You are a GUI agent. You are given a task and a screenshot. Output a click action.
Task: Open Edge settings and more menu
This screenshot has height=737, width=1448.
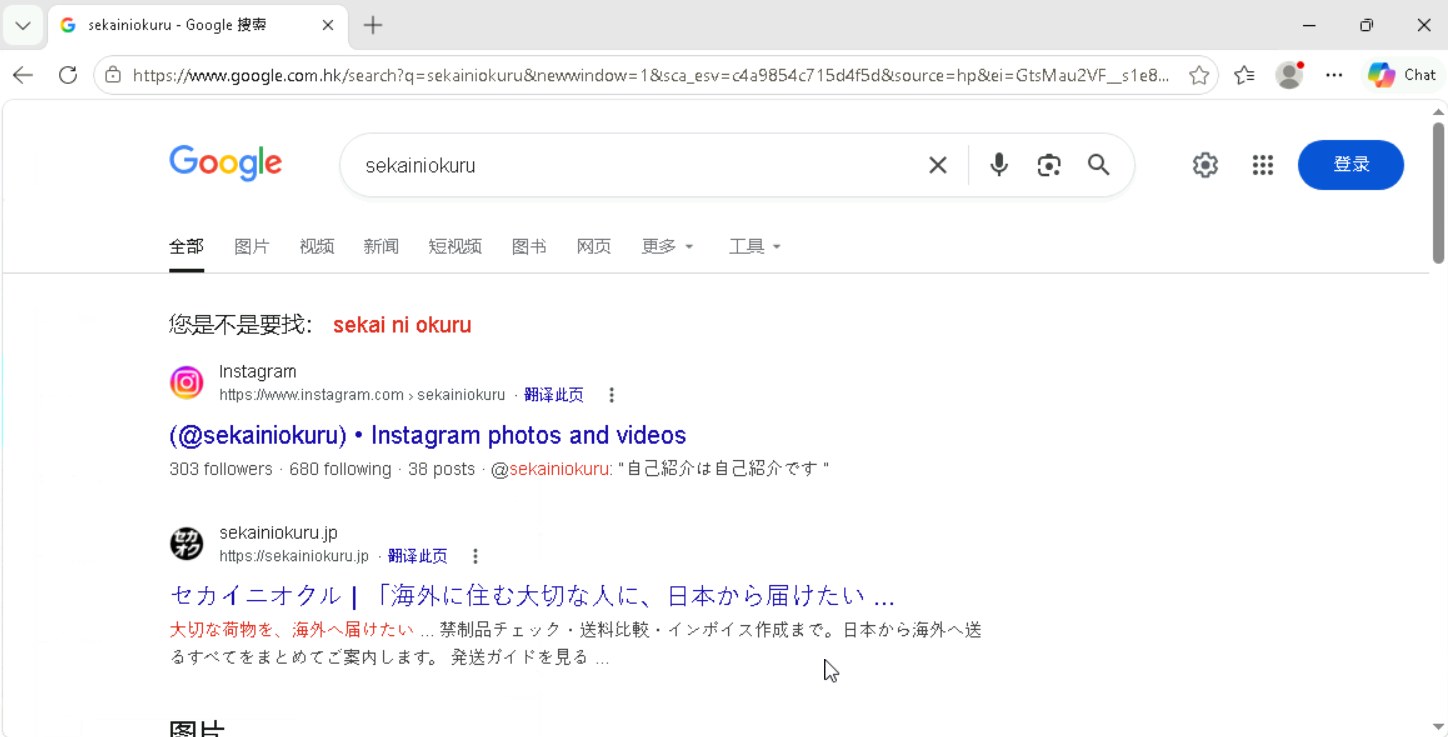click(x=1334, y=75)
